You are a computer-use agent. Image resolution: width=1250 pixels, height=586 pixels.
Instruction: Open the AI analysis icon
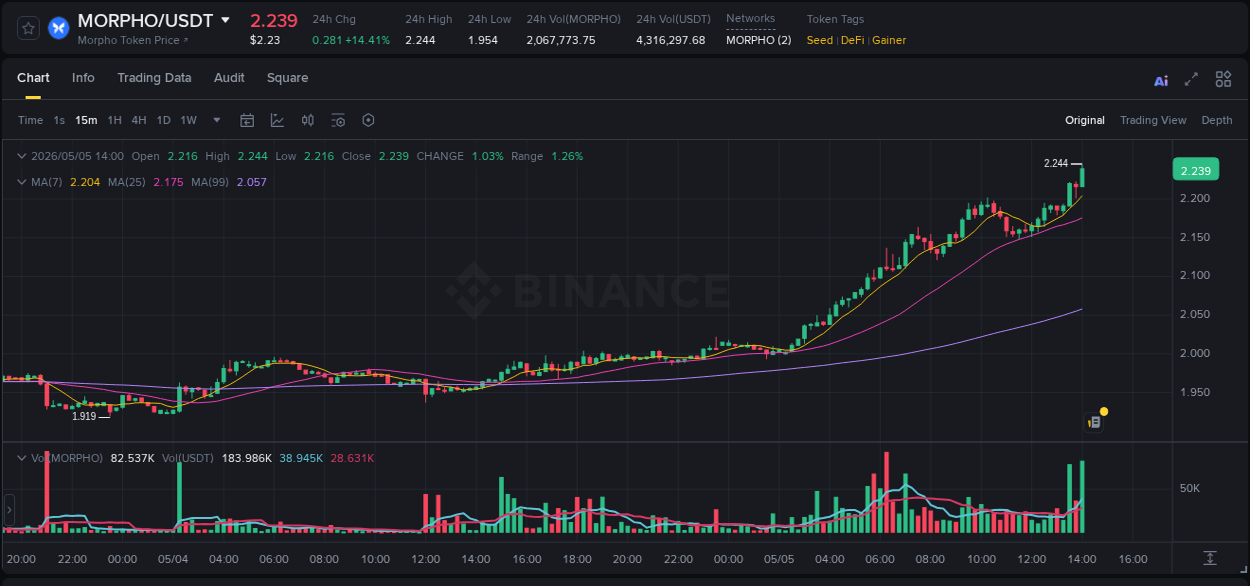click(1161, 81)
